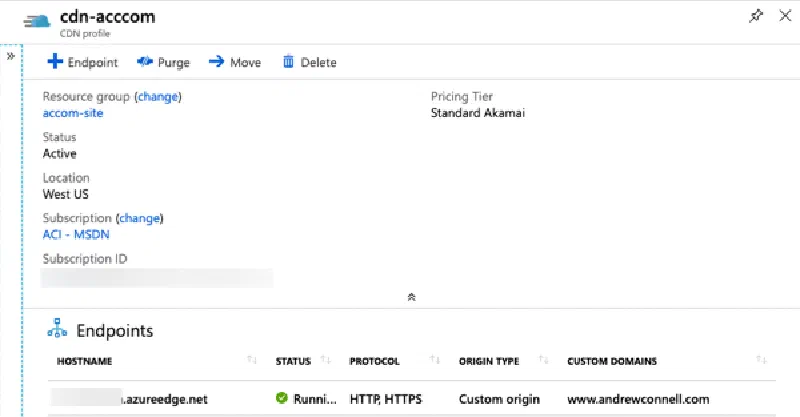
Task: Click the redacted Subscription ID value
Action: [157, 278]
